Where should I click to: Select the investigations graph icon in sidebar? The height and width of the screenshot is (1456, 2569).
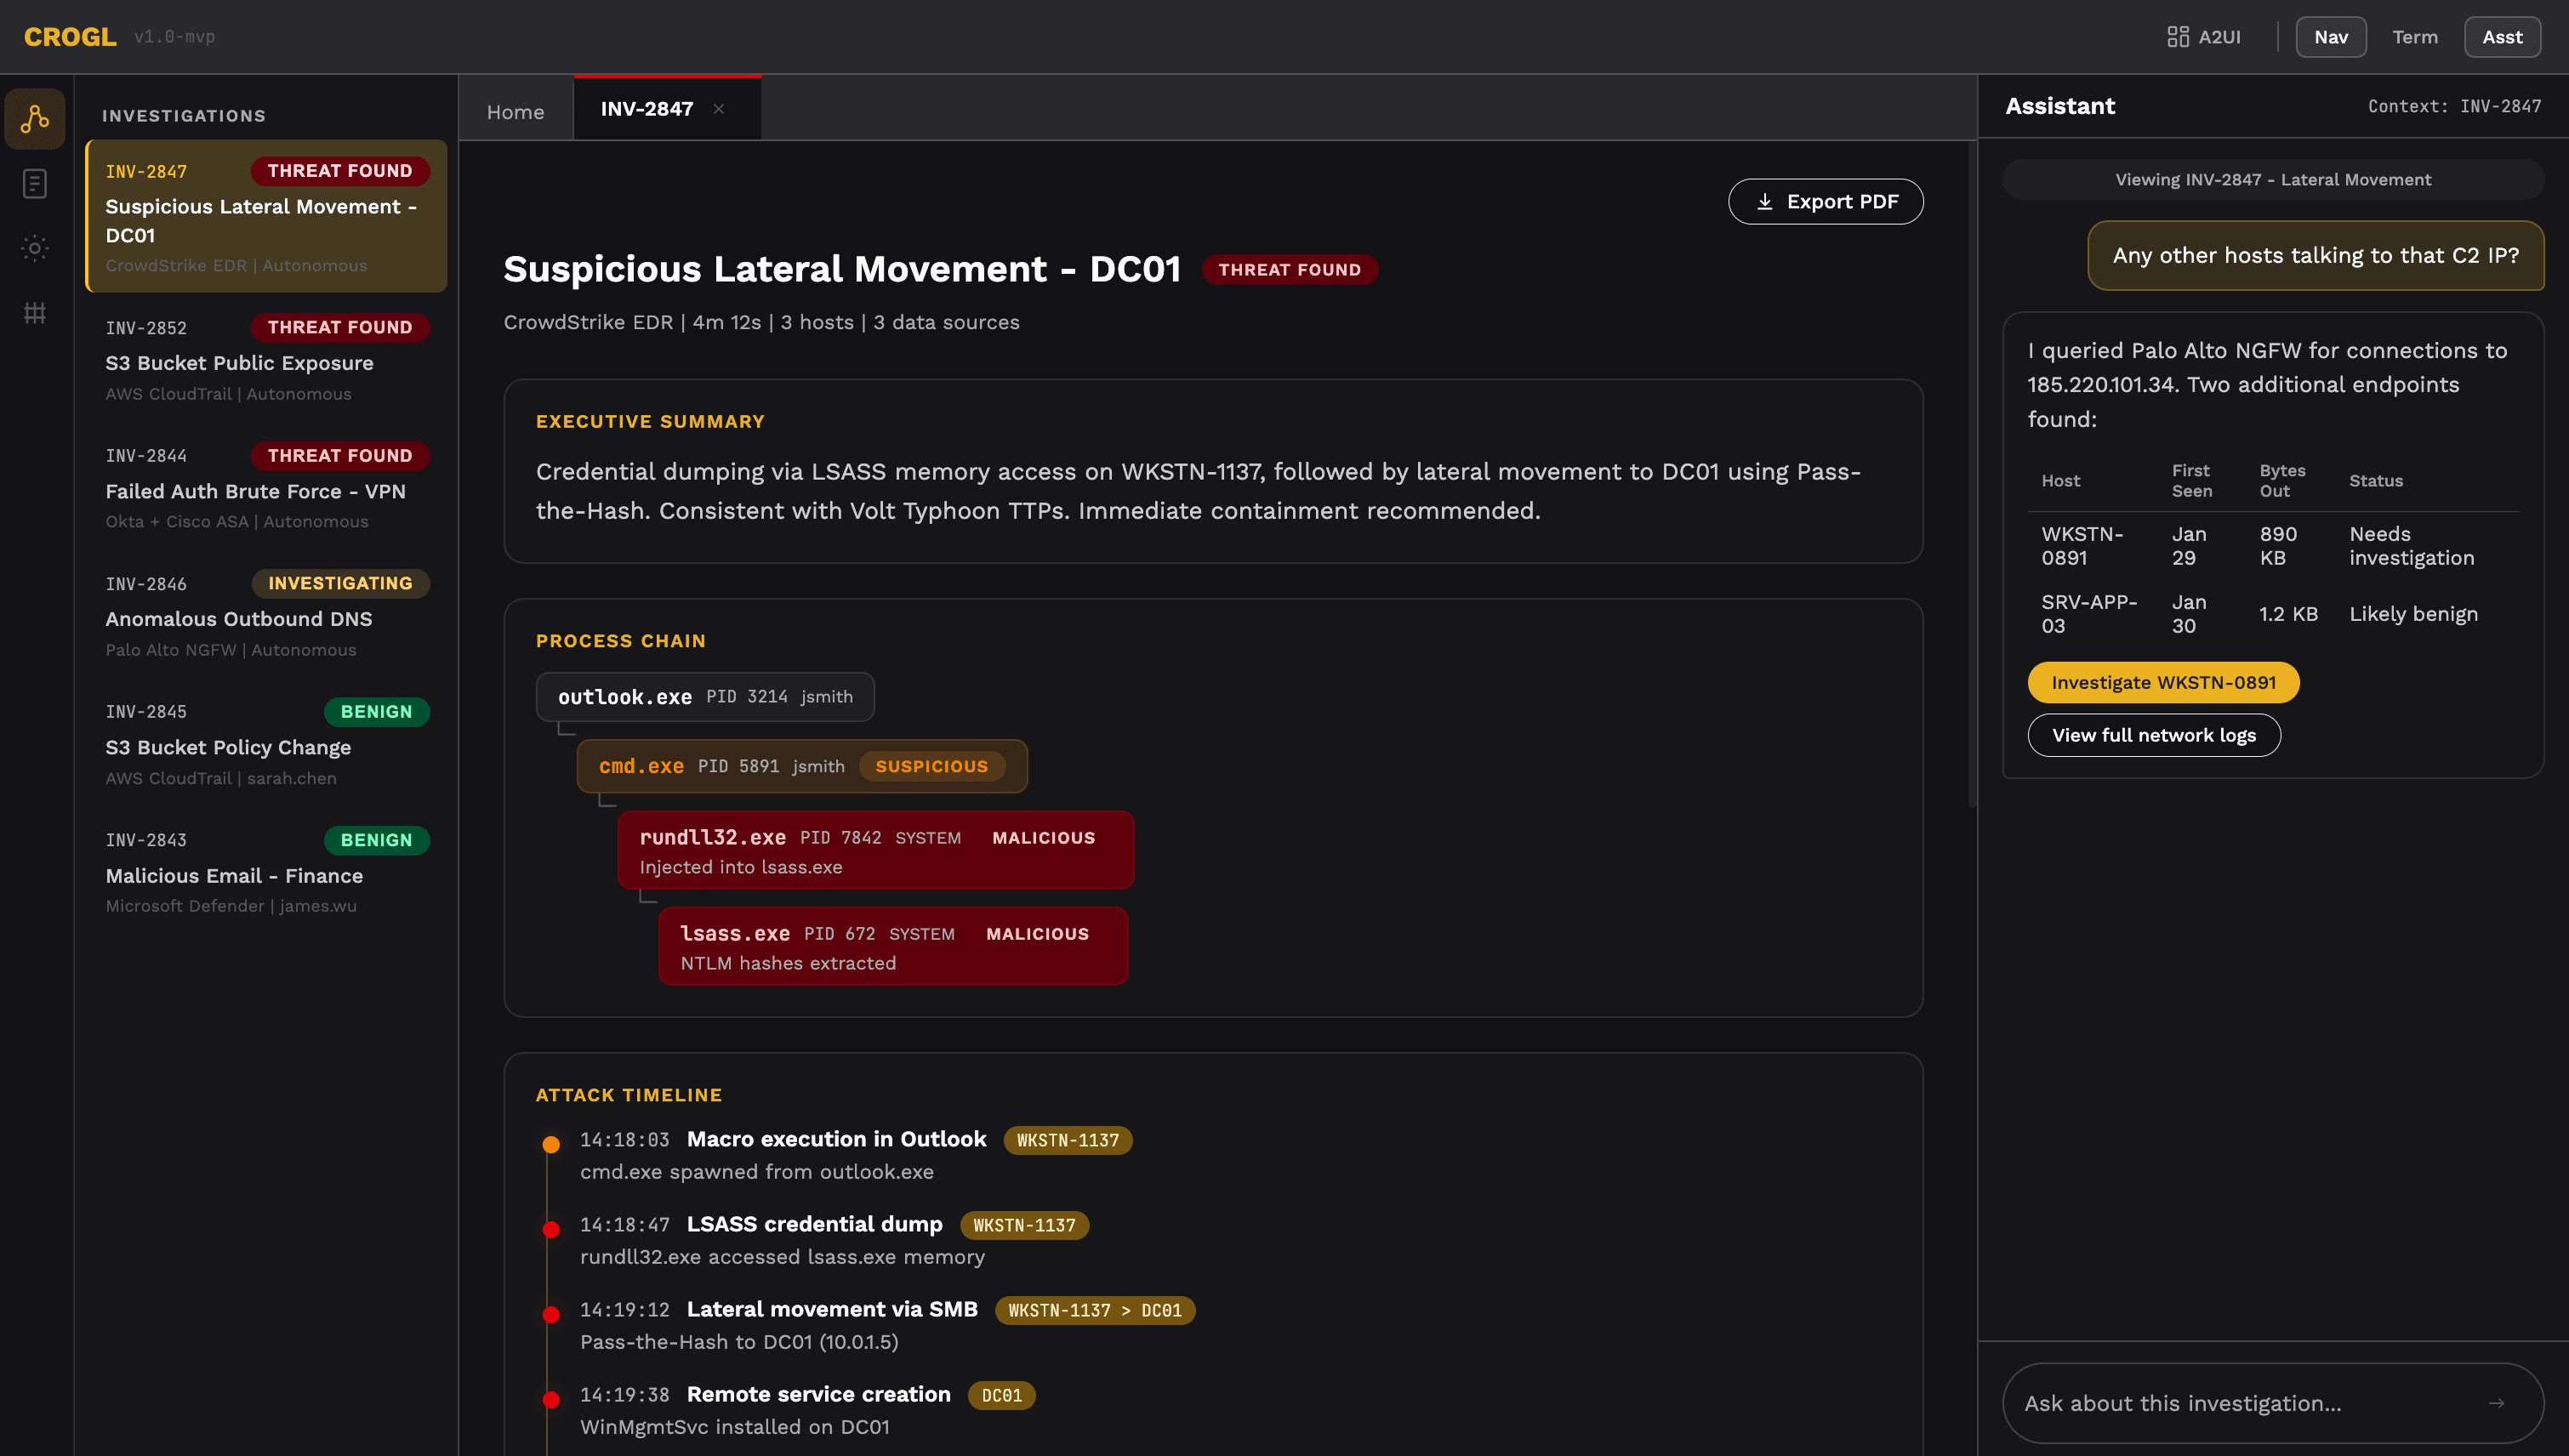coord(34,118)
